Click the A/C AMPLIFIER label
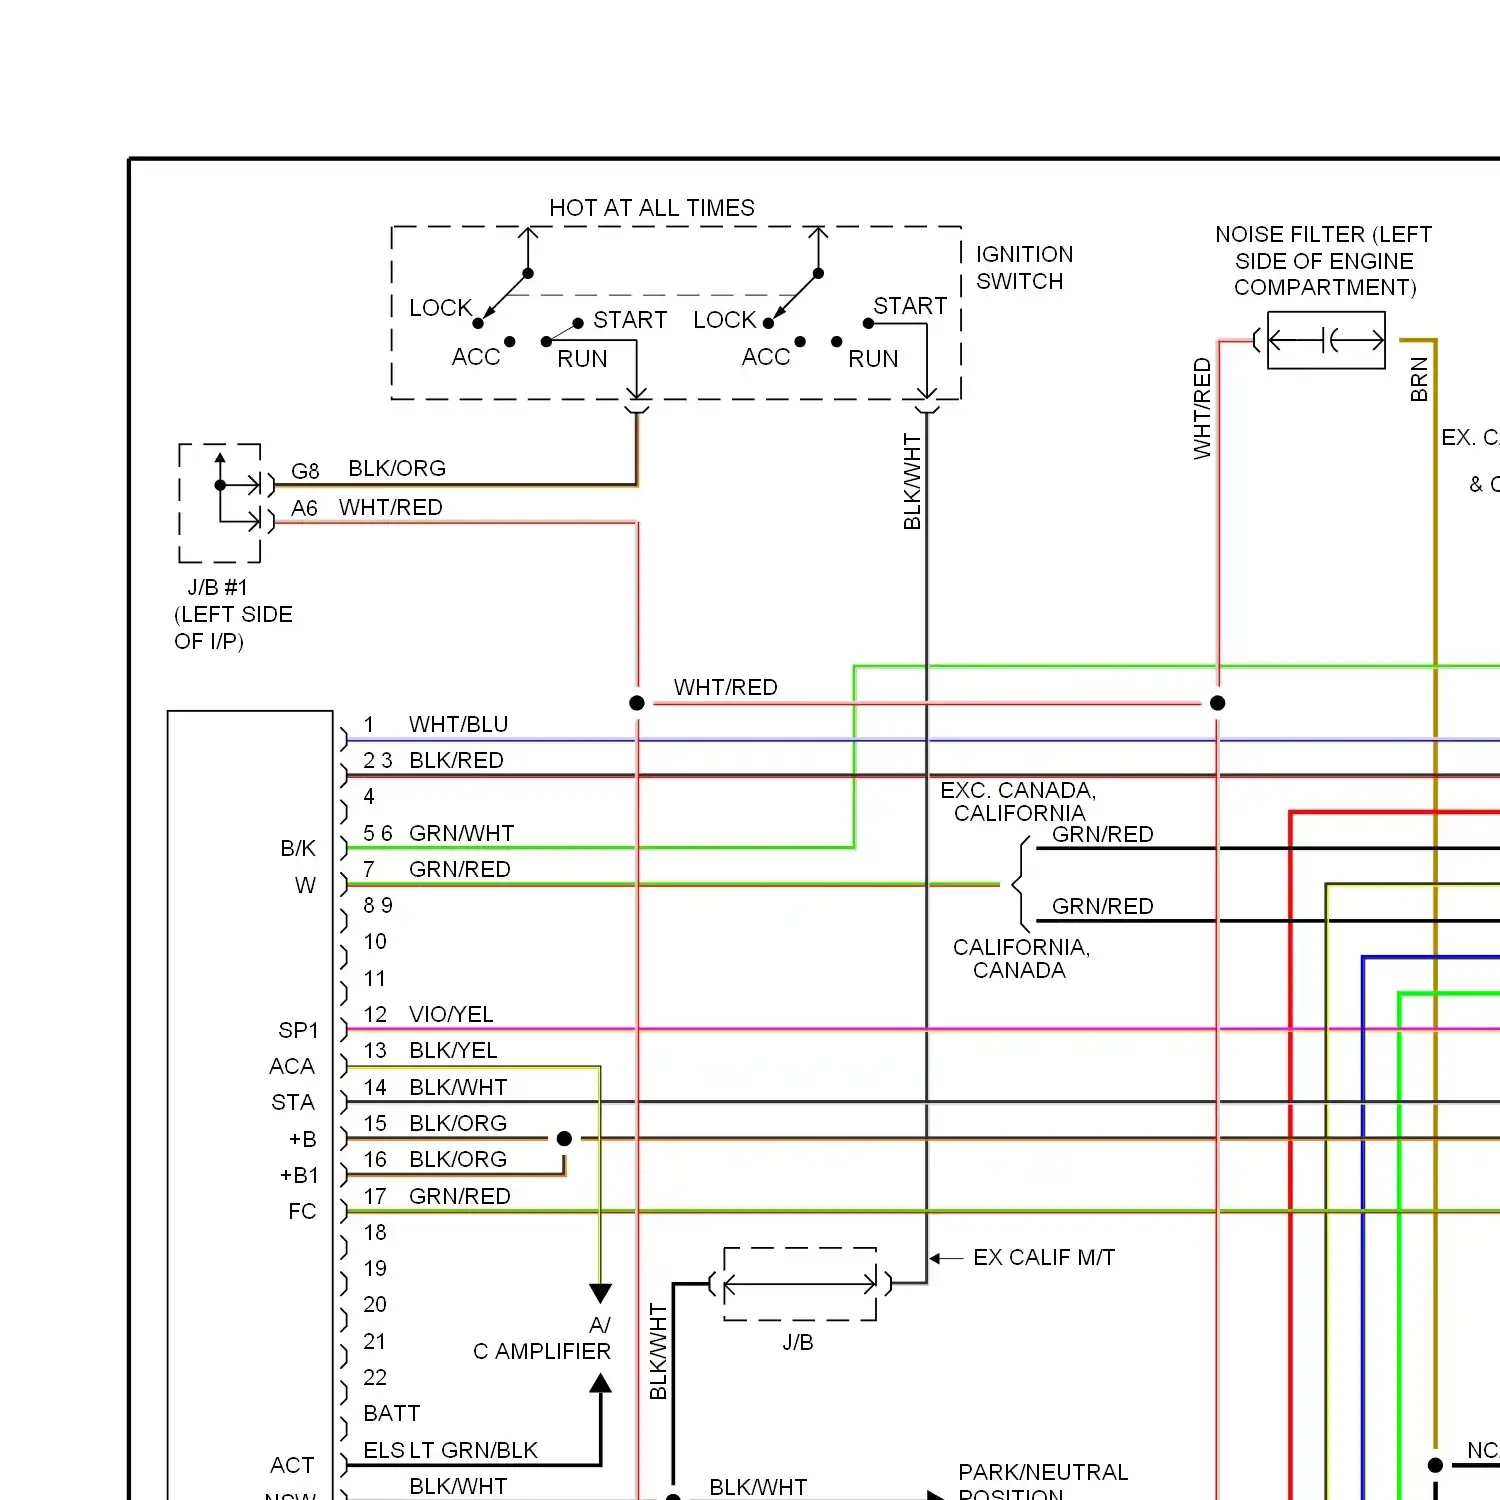Image resolution: width=1500 pixels, height=1500 pixels. tap(542, 1338)
